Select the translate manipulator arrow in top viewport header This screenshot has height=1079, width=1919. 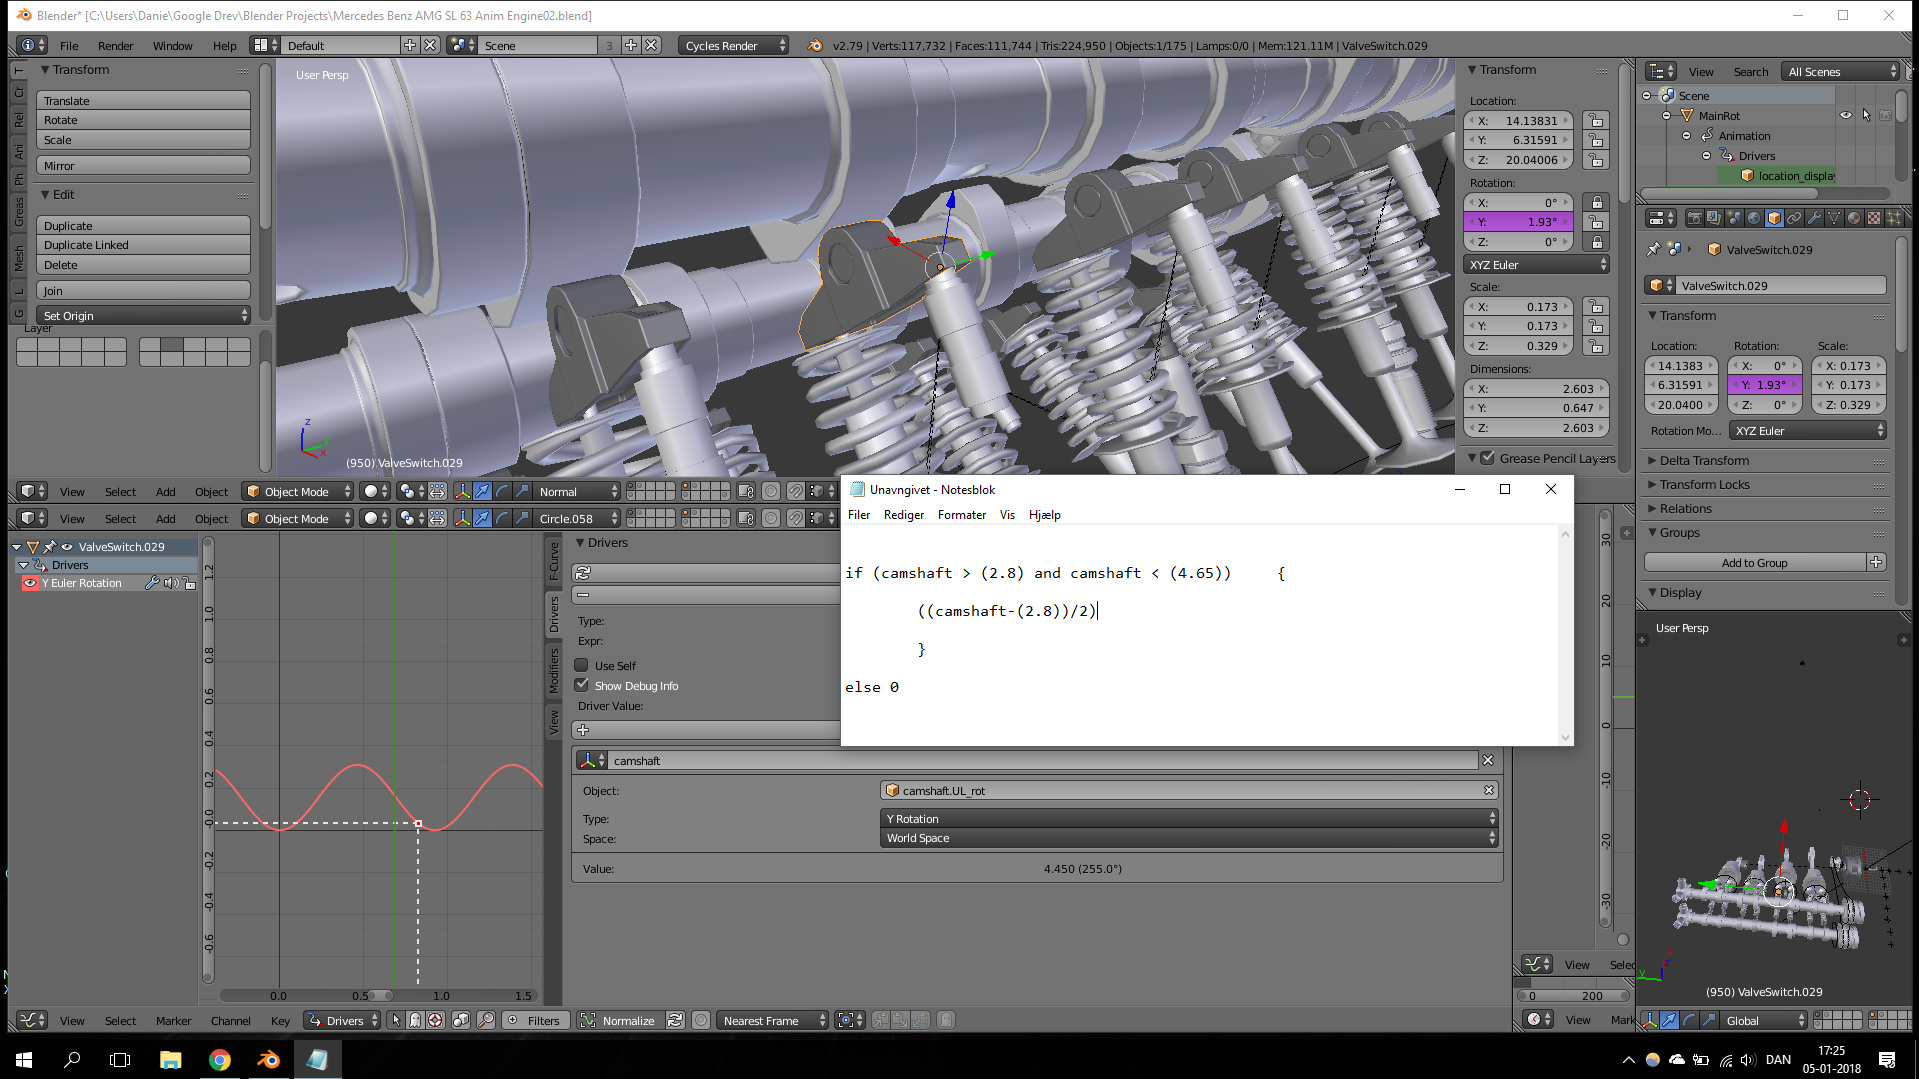482,491
